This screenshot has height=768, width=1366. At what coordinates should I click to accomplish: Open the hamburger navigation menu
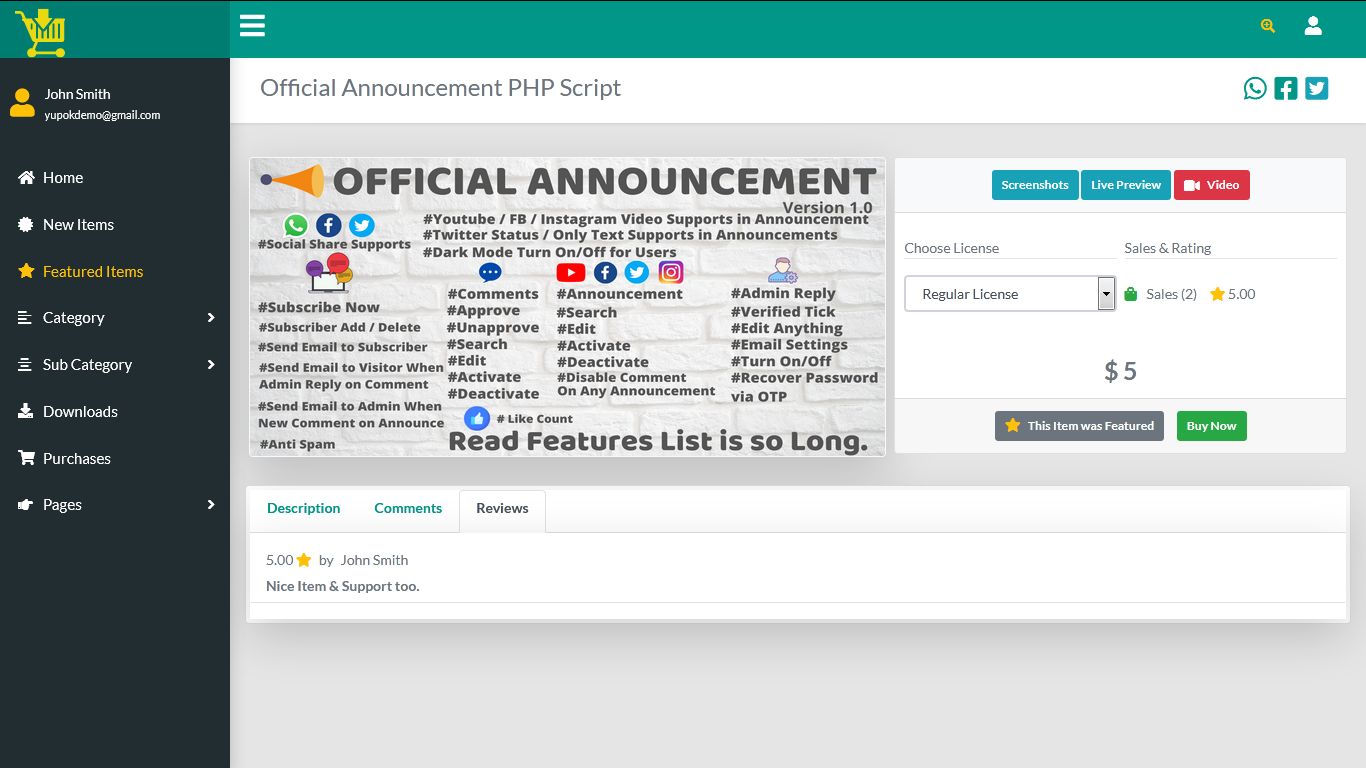(252, 26)
